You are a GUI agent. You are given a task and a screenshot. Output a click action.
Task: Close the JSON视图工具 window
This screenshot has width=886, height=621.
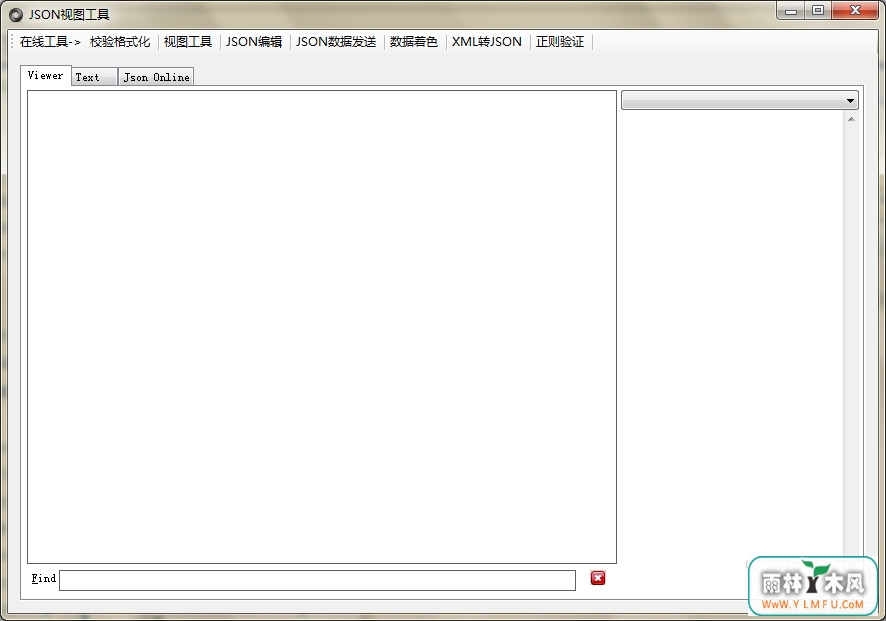coord(855,11)
